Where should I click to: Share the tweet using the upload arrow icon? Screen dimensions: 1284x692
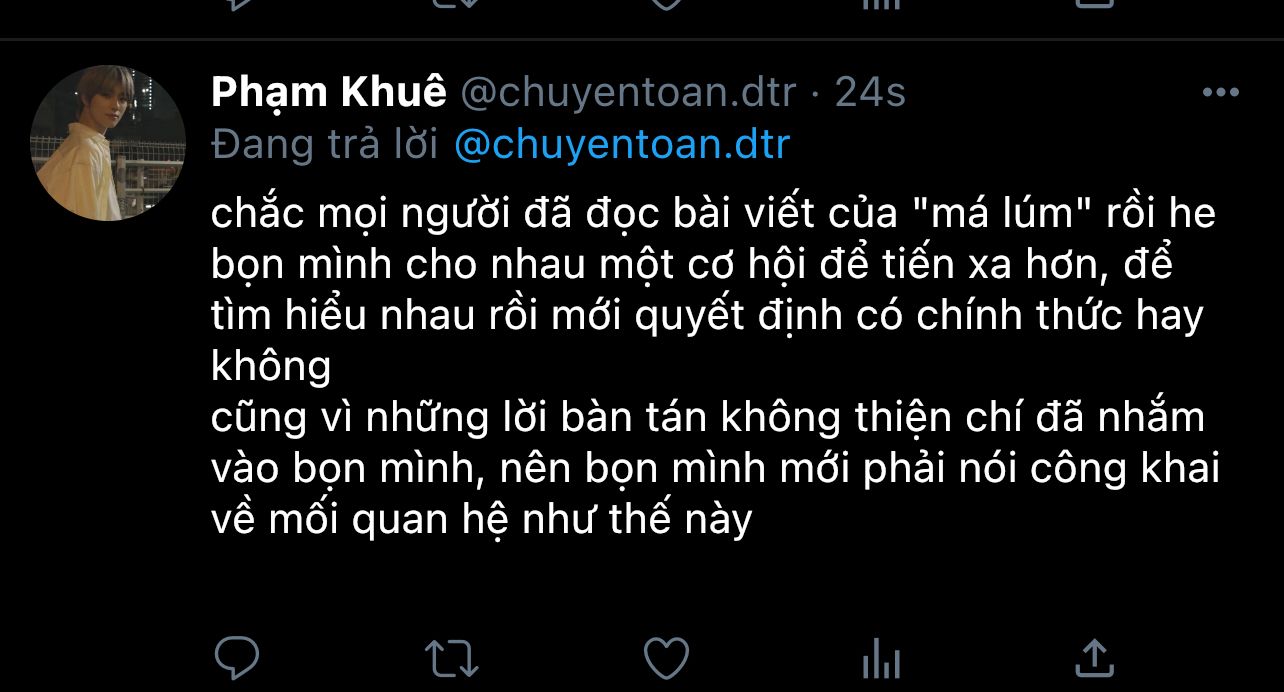[1094, 658]
